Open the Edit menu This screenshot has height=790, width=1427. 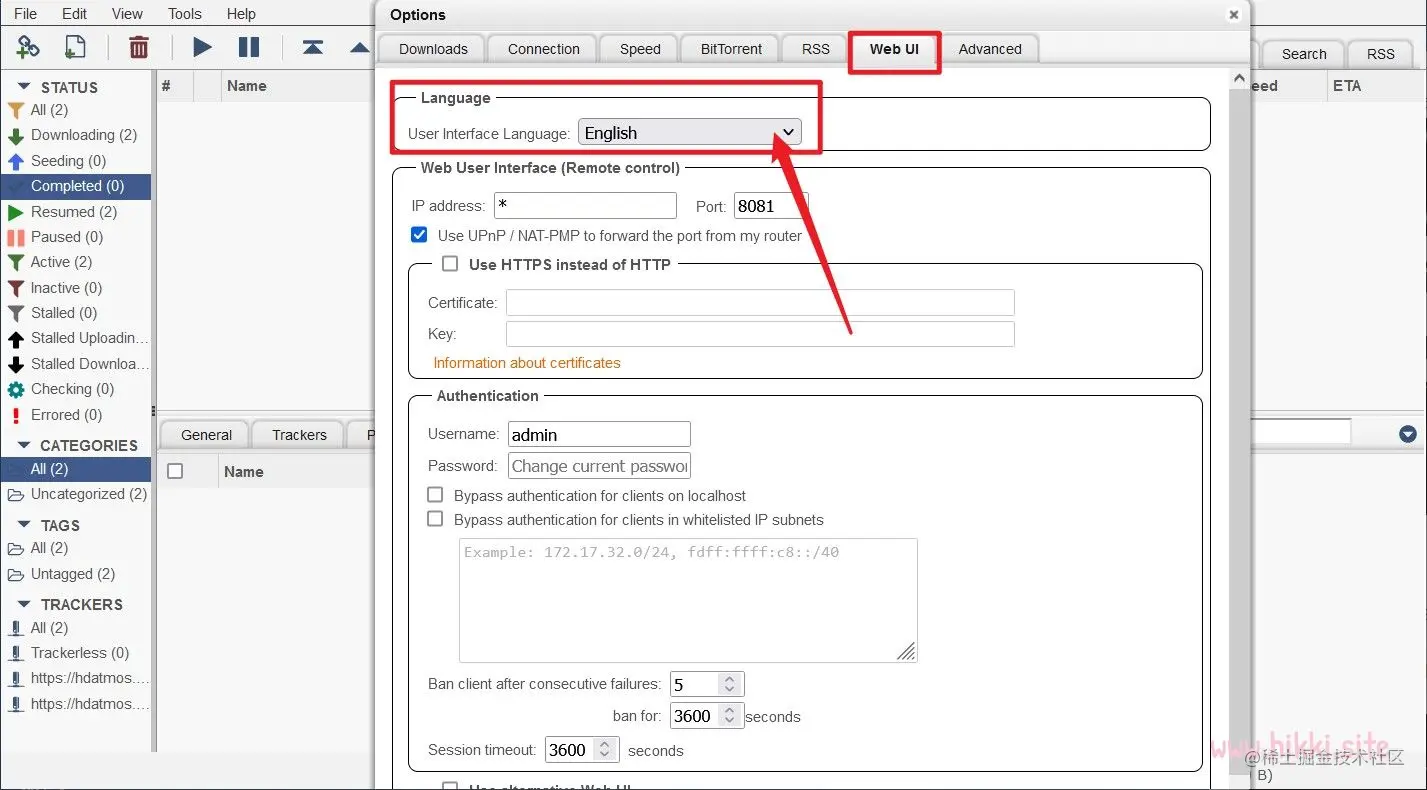(75, 14)
